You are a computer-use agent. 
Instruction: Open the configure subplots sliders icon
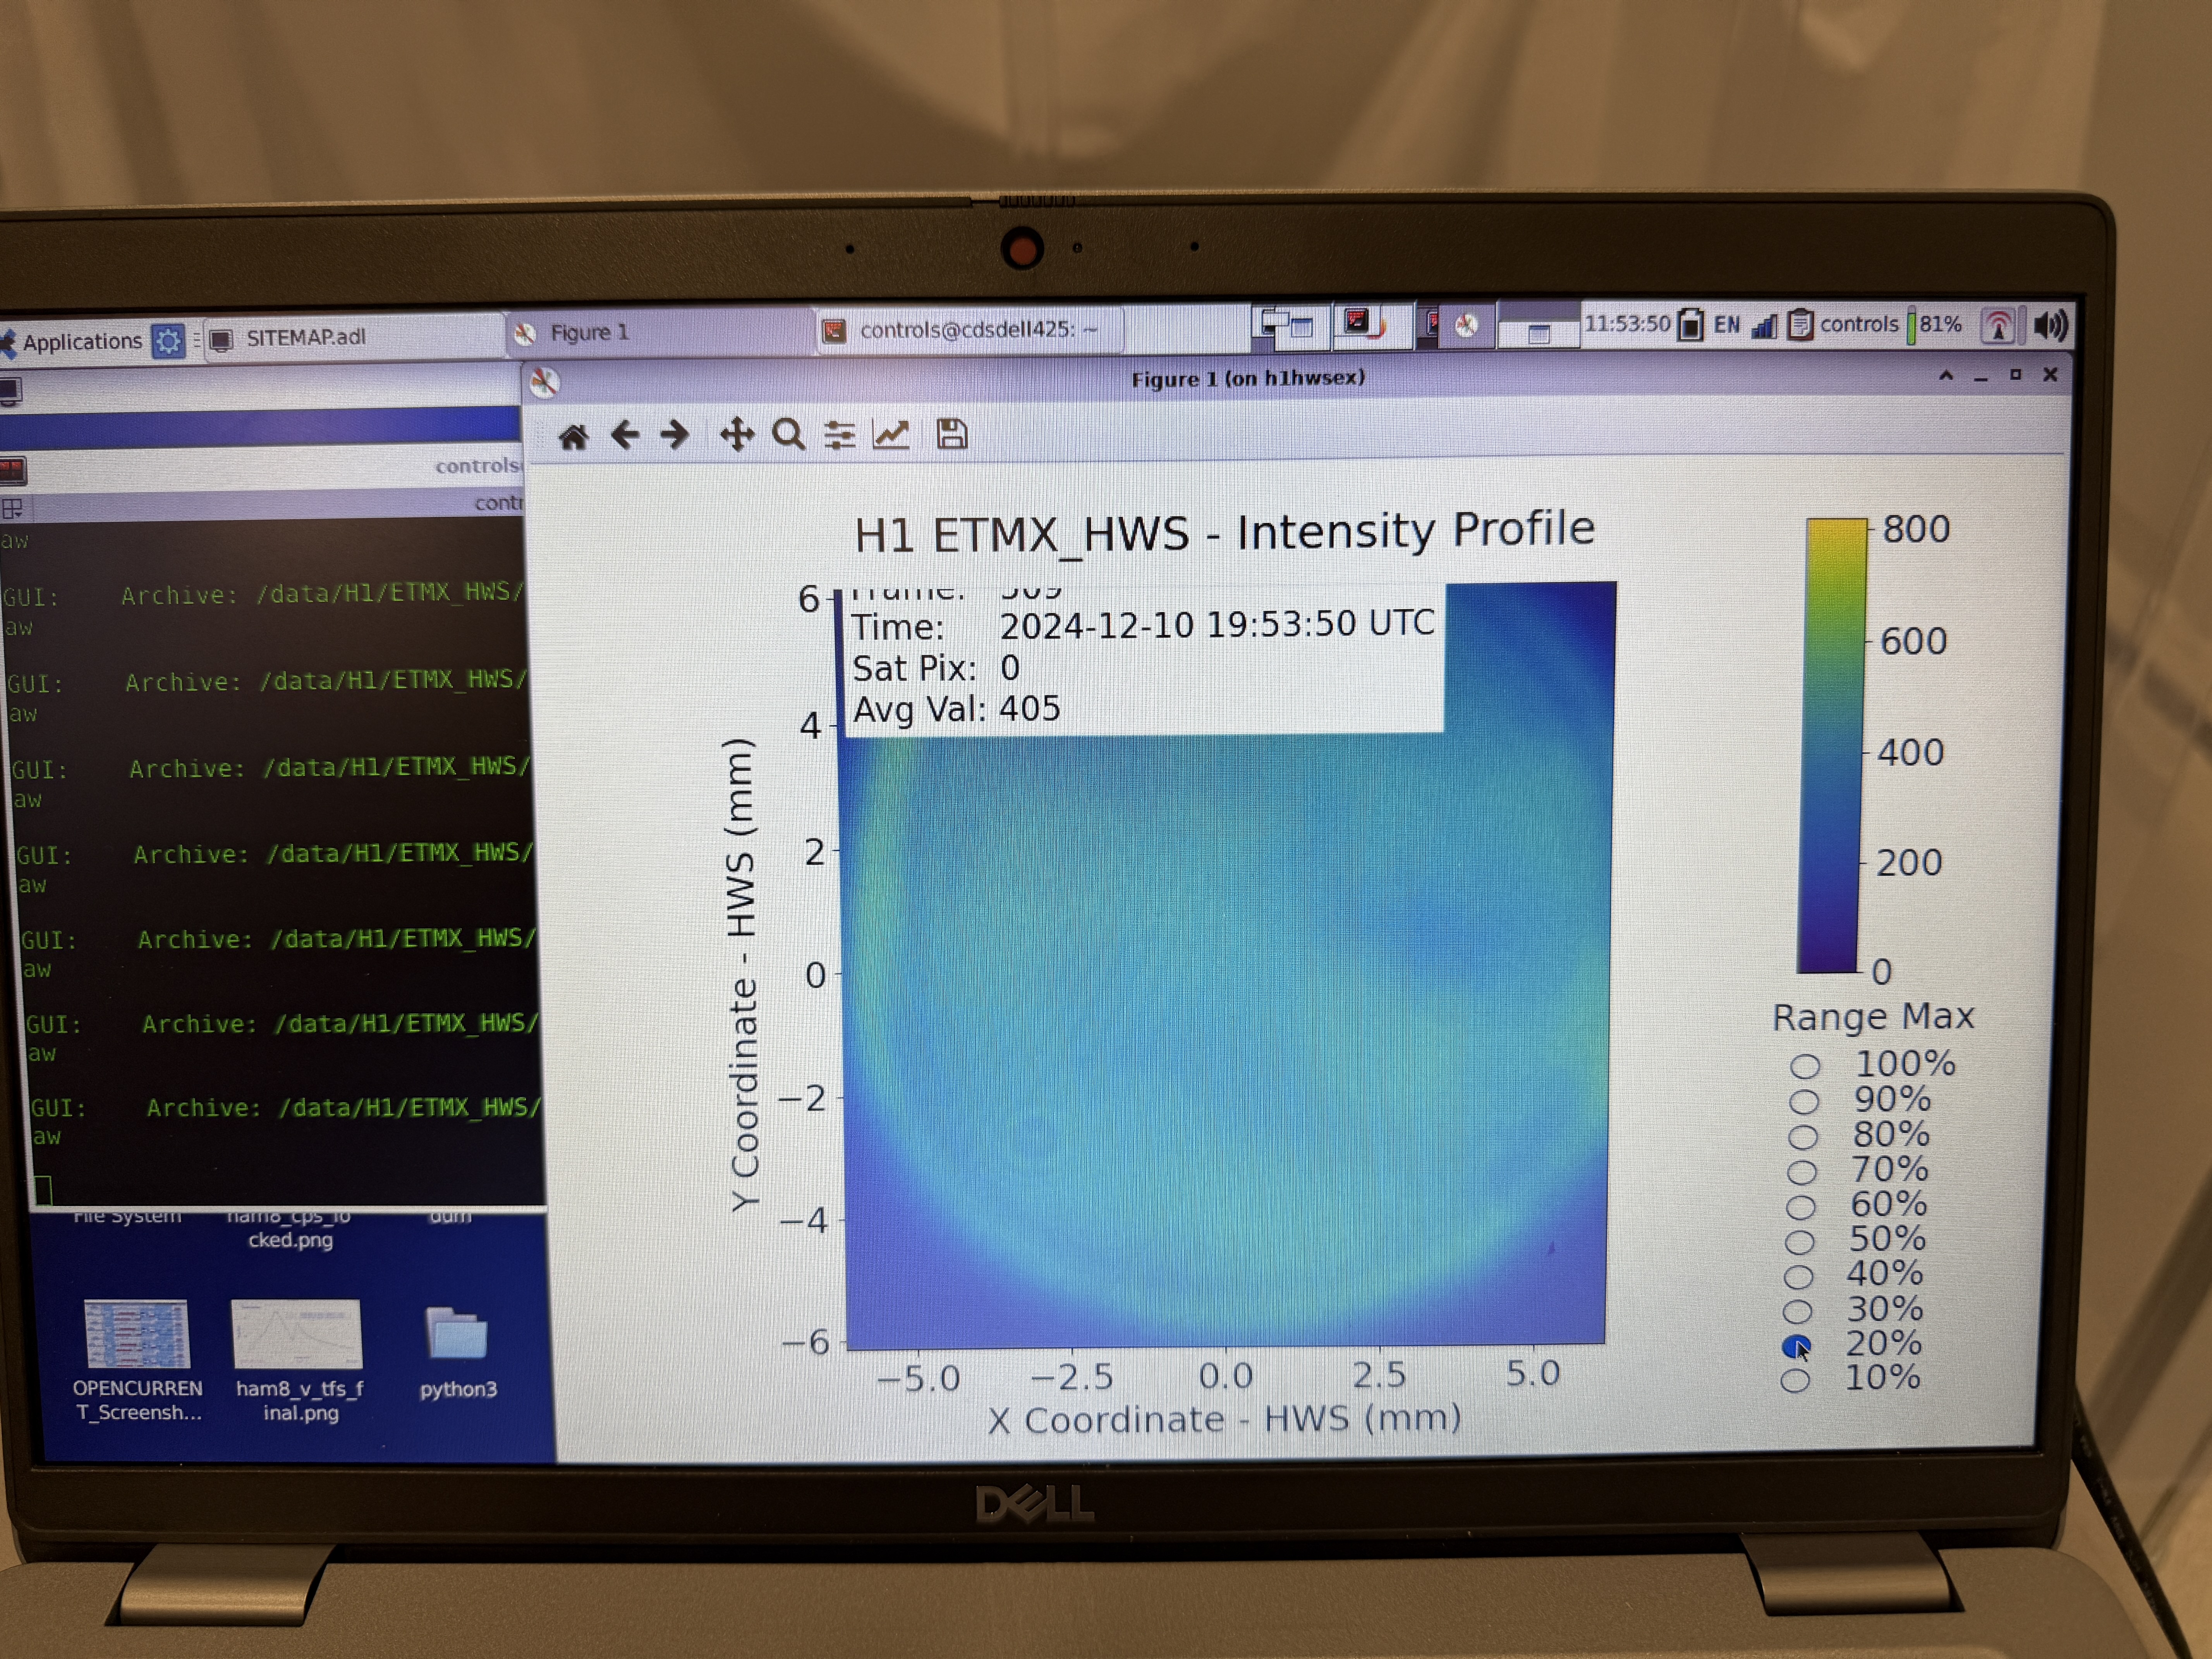(839, 435)
